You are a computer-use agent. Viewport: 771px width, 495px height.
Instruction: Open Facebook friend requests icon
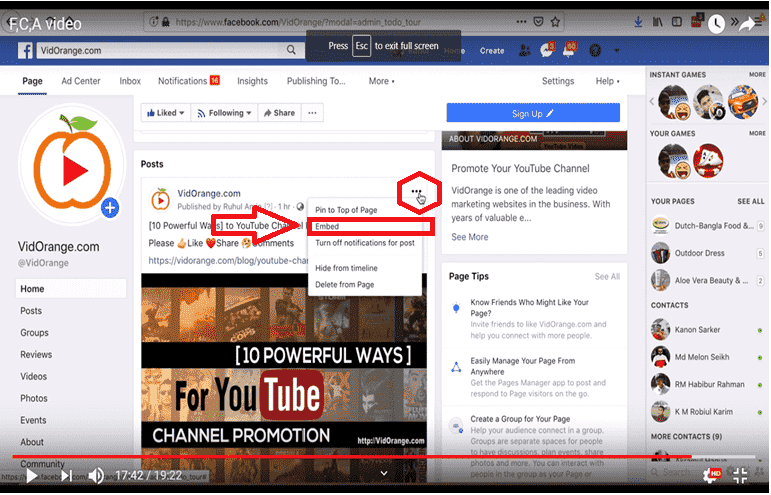pyautogui.click(x=525, y=50)
